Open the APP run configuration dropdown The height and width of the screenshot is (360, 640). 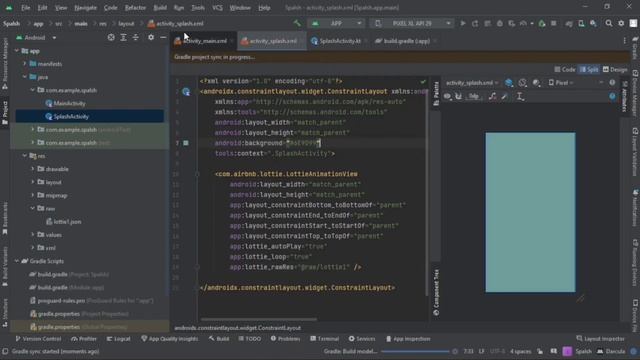[337, 23]
